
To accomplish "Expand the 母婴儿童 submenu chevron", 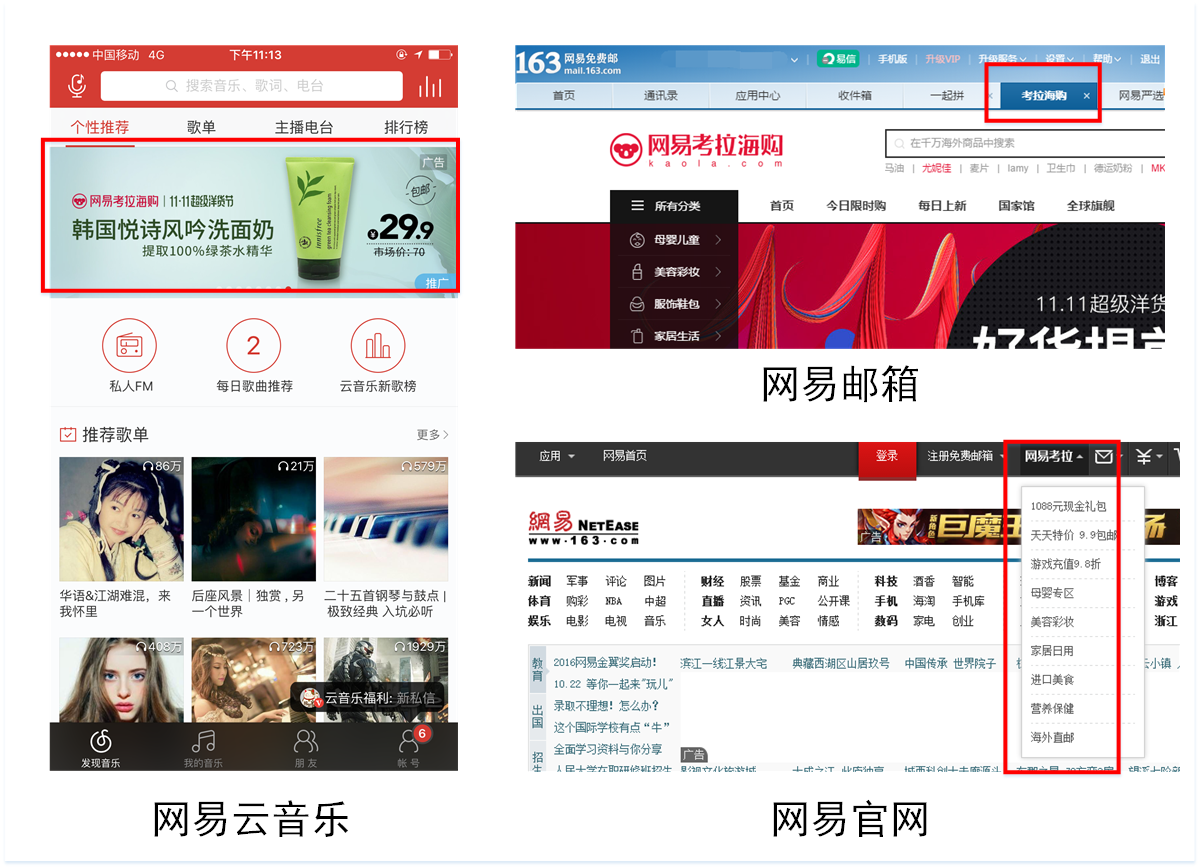I will [718, 240].
